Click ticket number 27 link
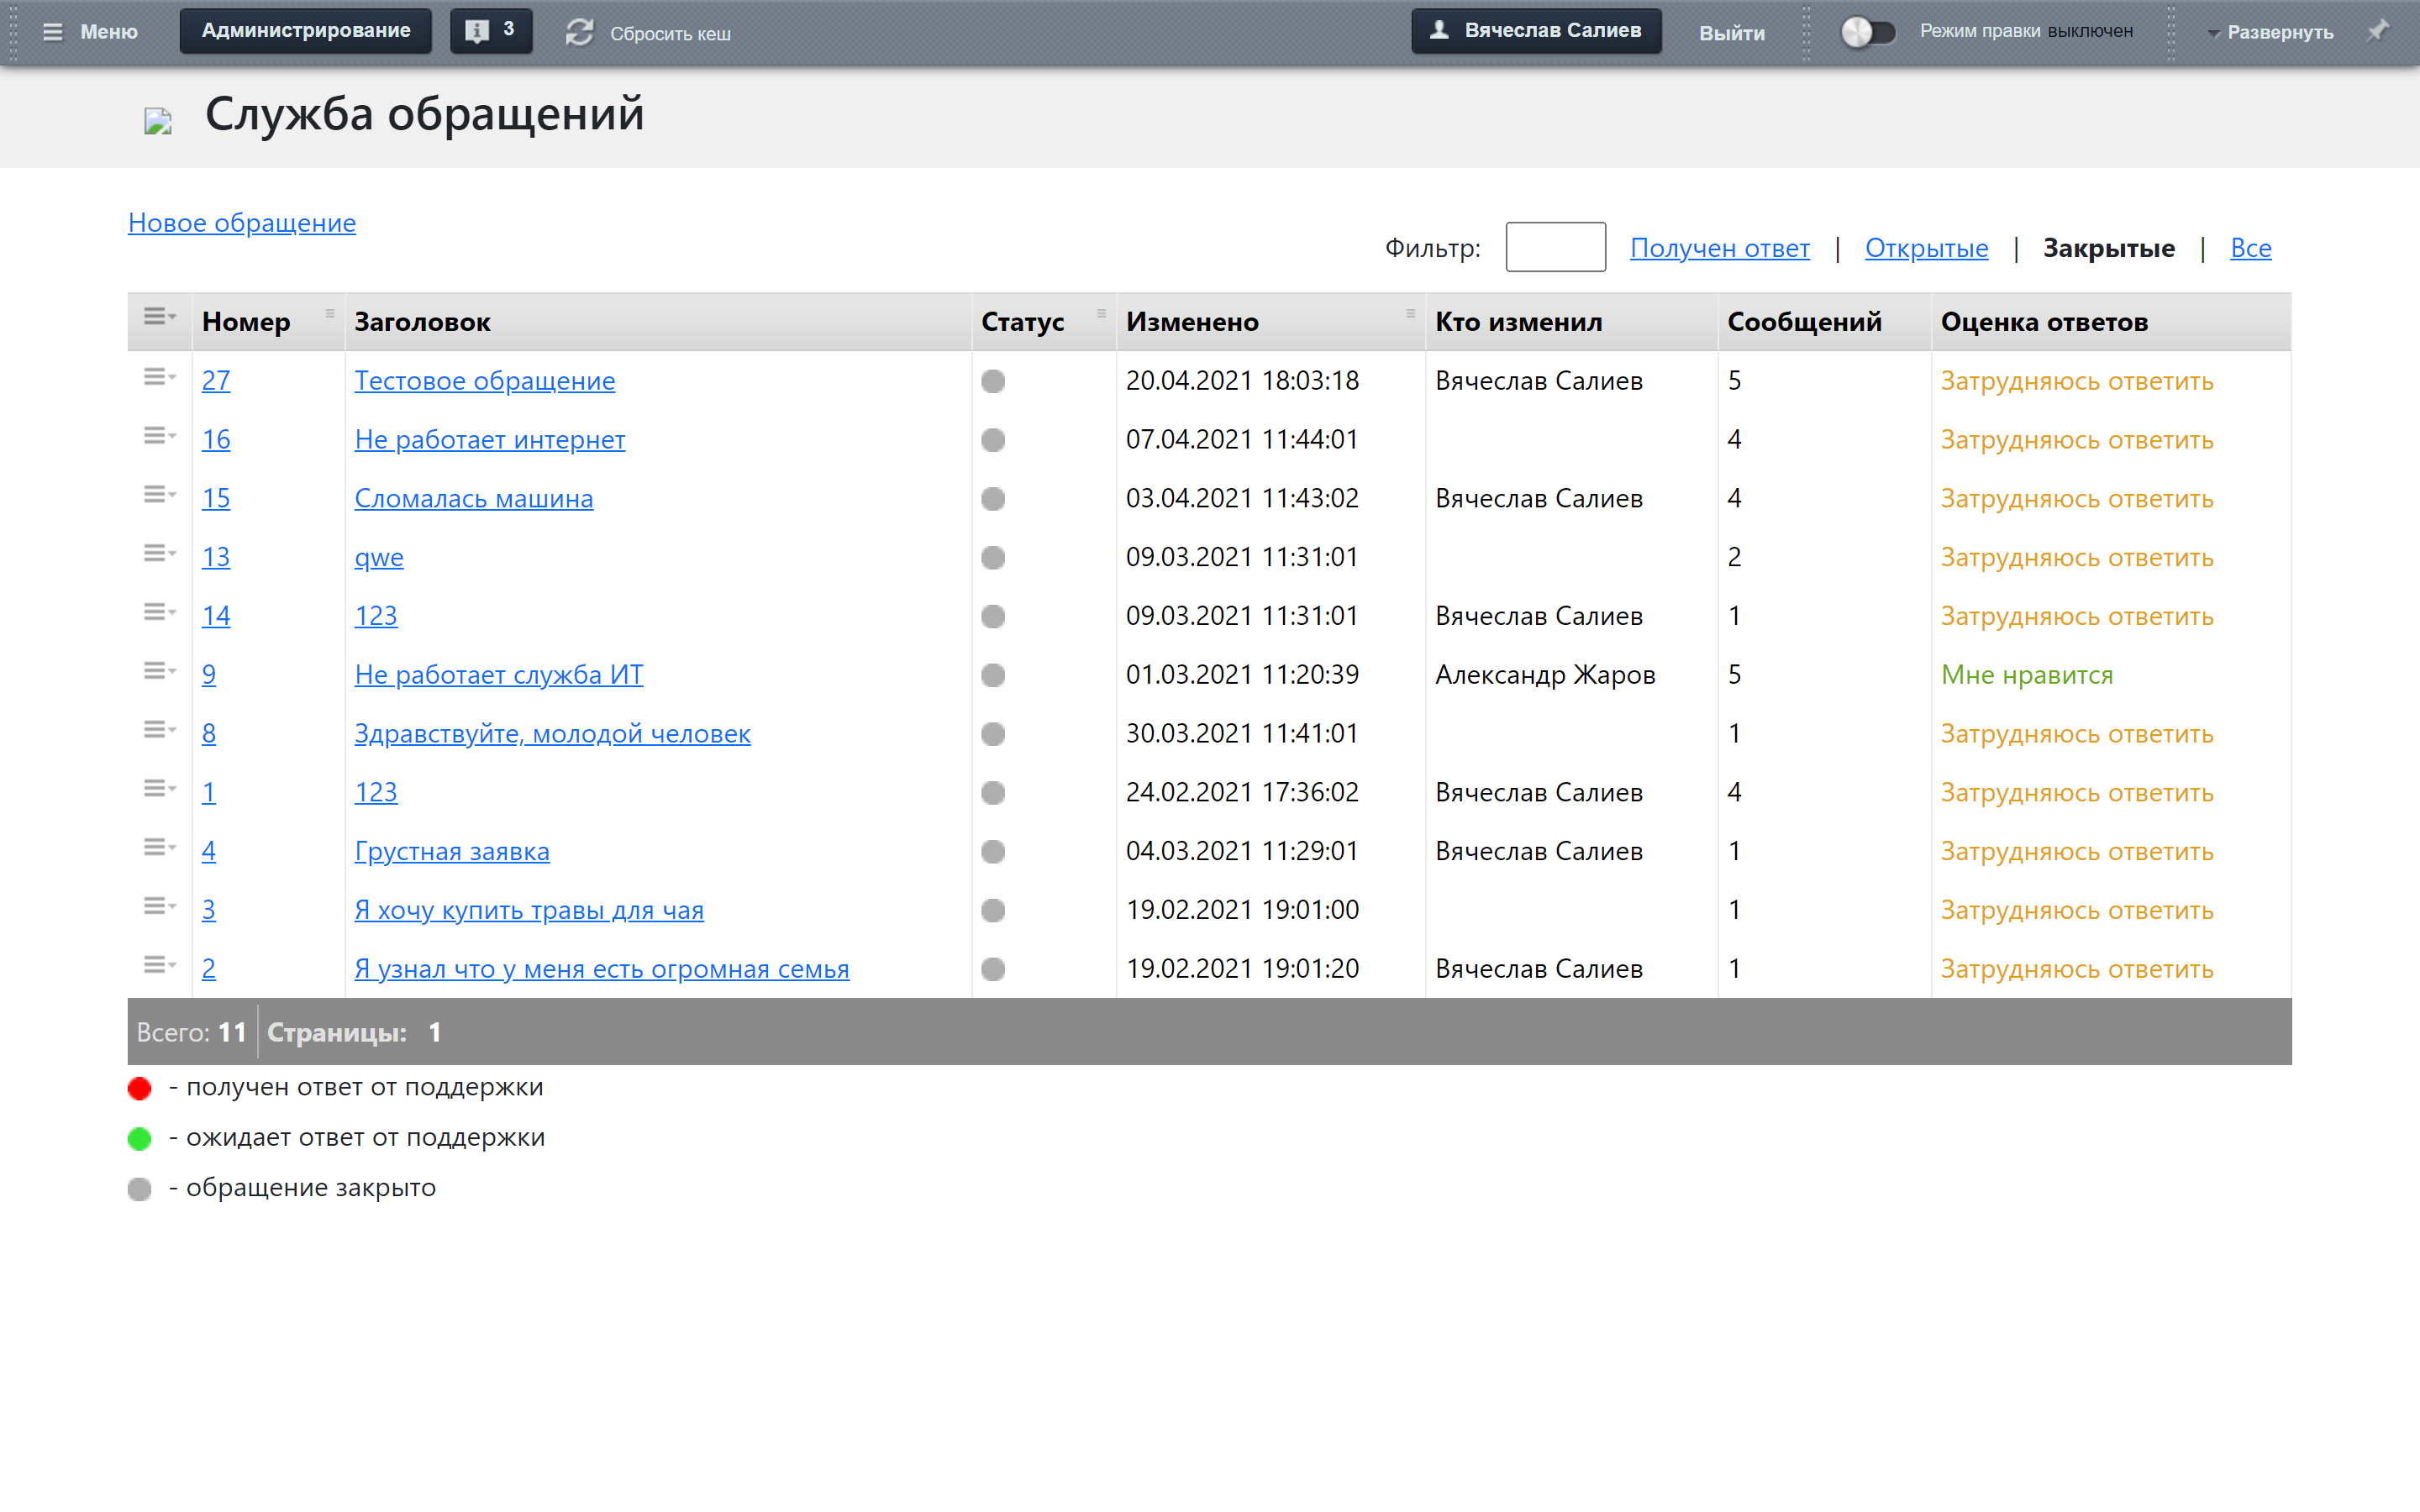 [216, 381]
